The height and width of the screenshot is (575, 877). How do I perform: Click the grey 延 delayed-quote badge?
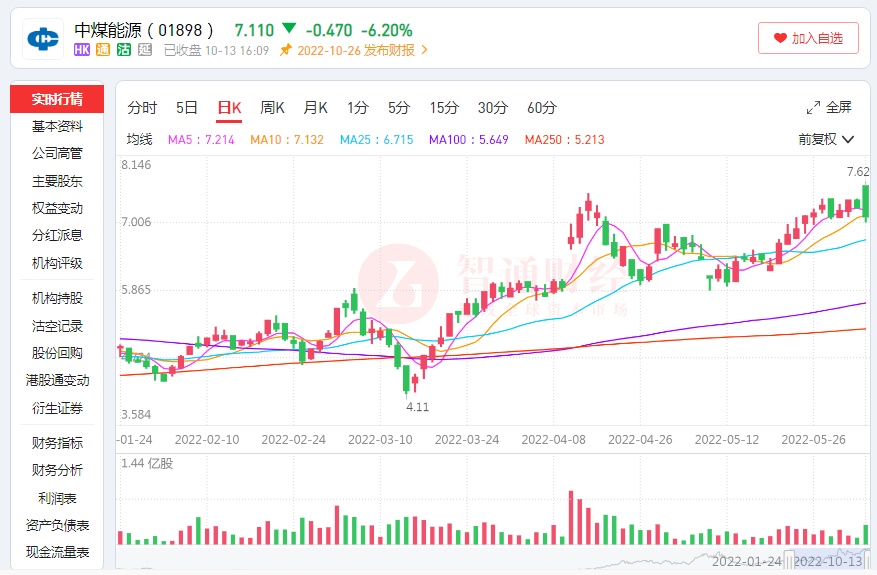point(144,50)
